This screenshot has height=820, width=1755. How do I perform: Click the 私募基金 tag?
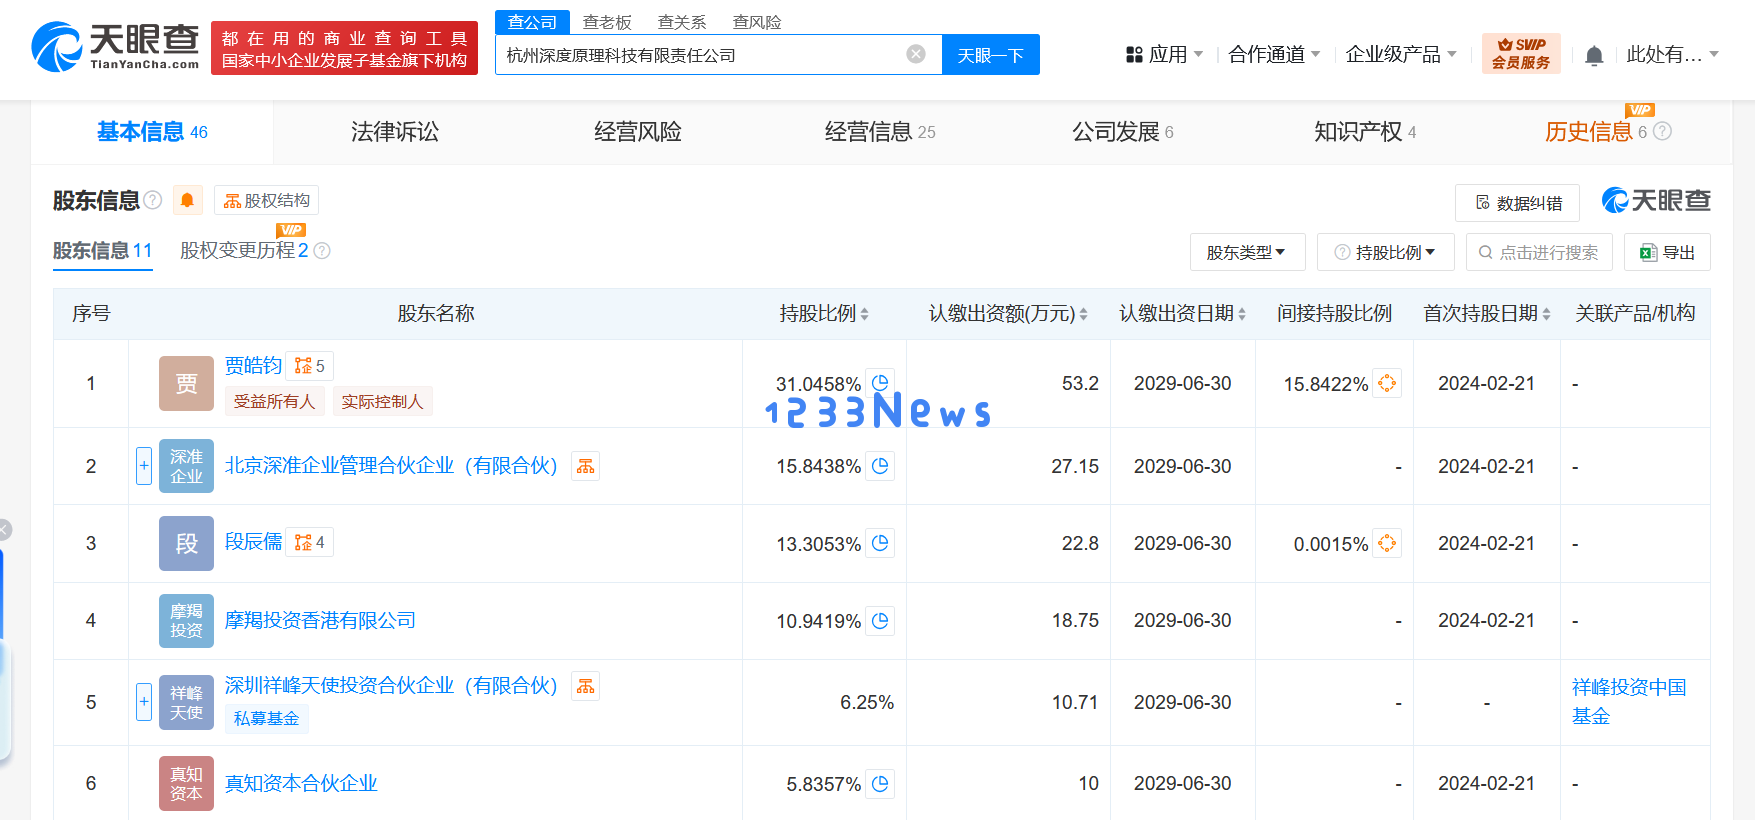[266, 719]
